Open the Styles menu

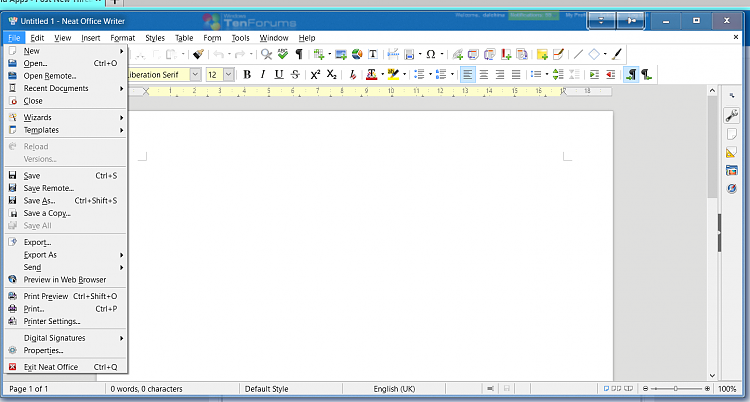coord(155,38)
